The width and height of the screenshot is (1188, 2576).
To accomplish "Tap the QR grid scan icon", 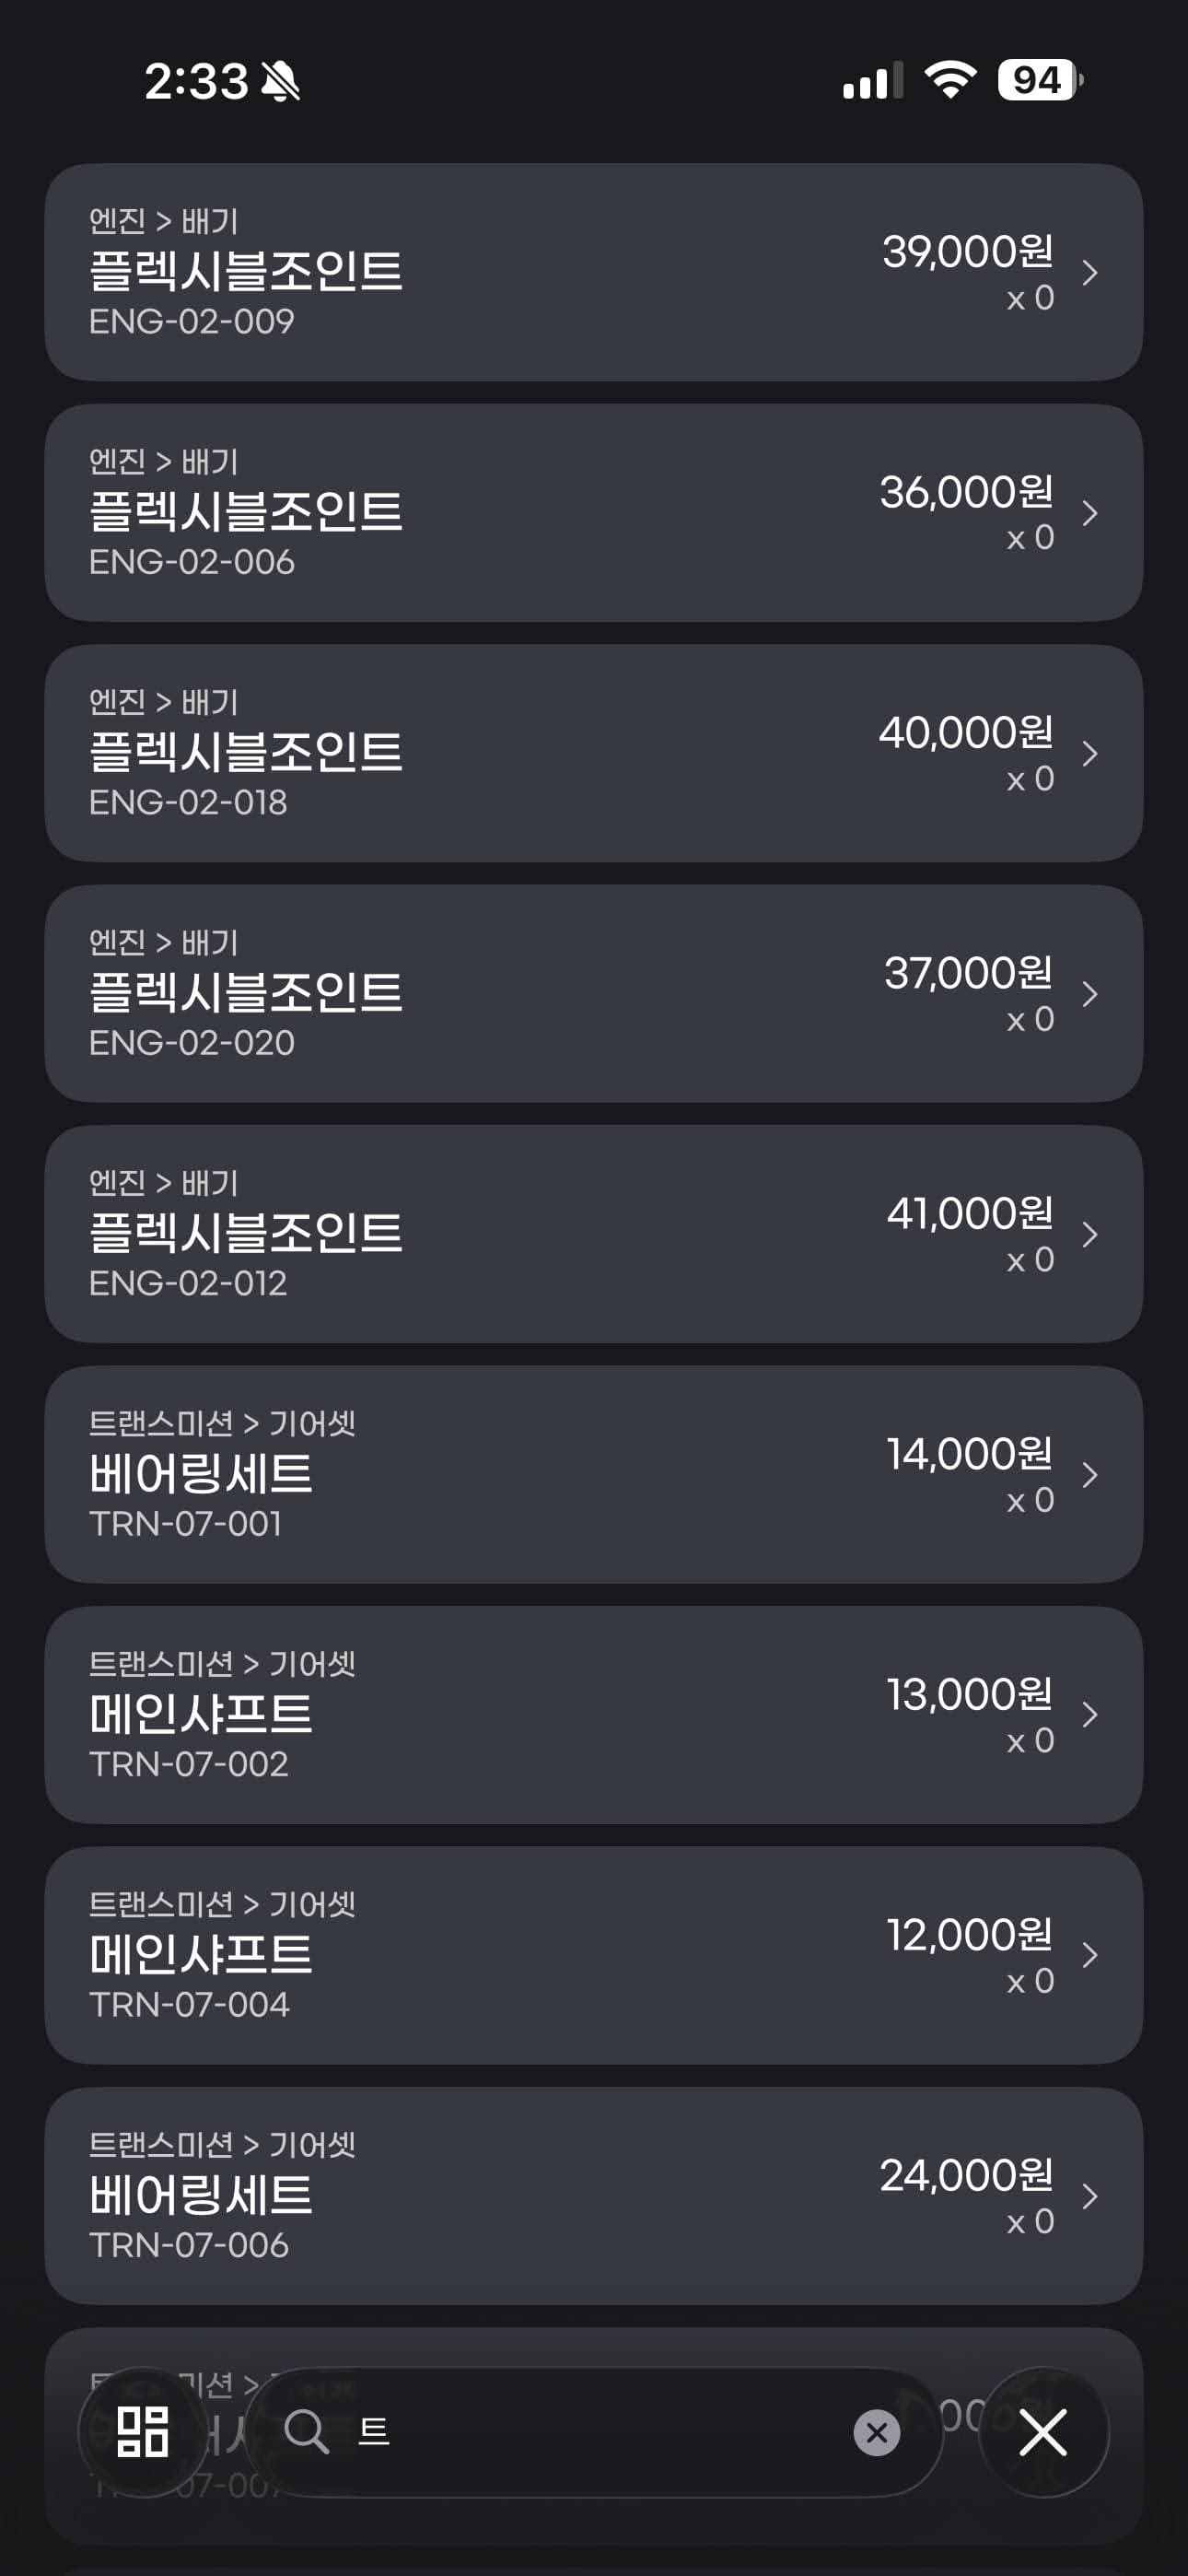I will pyautogui.click(x=142, y=2432).
